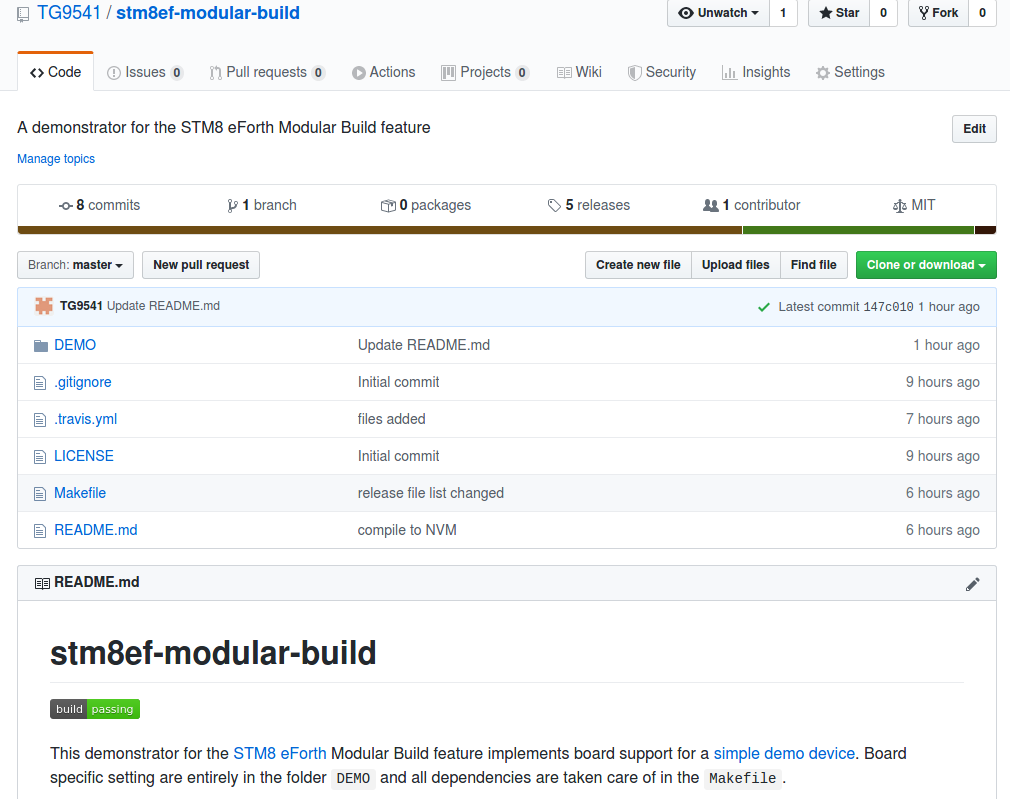Click the Manage topics link

coord(56,159)
